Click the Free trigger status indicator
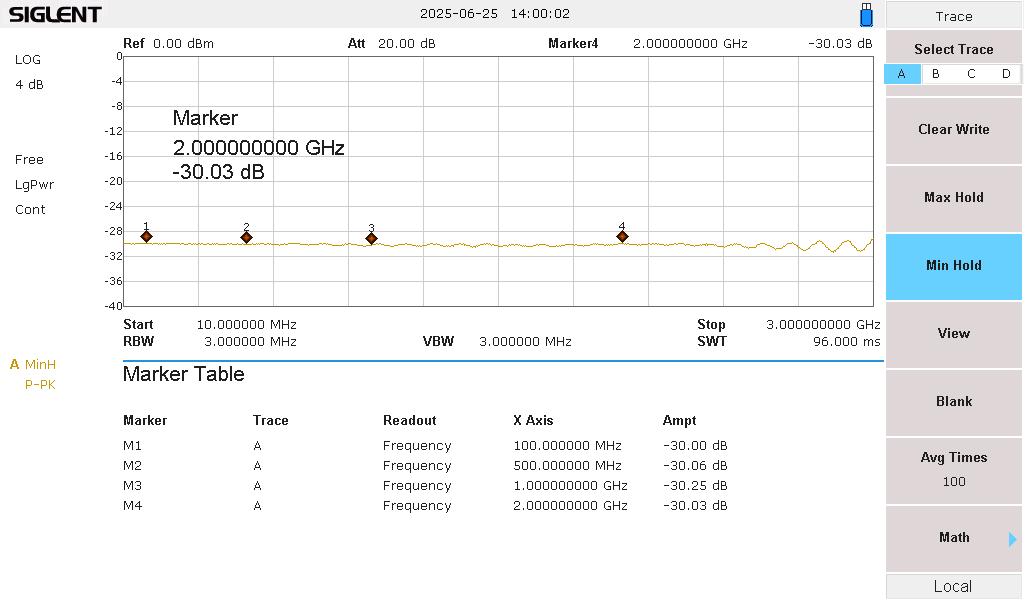The image size is (1024, 600). [29, 160]
